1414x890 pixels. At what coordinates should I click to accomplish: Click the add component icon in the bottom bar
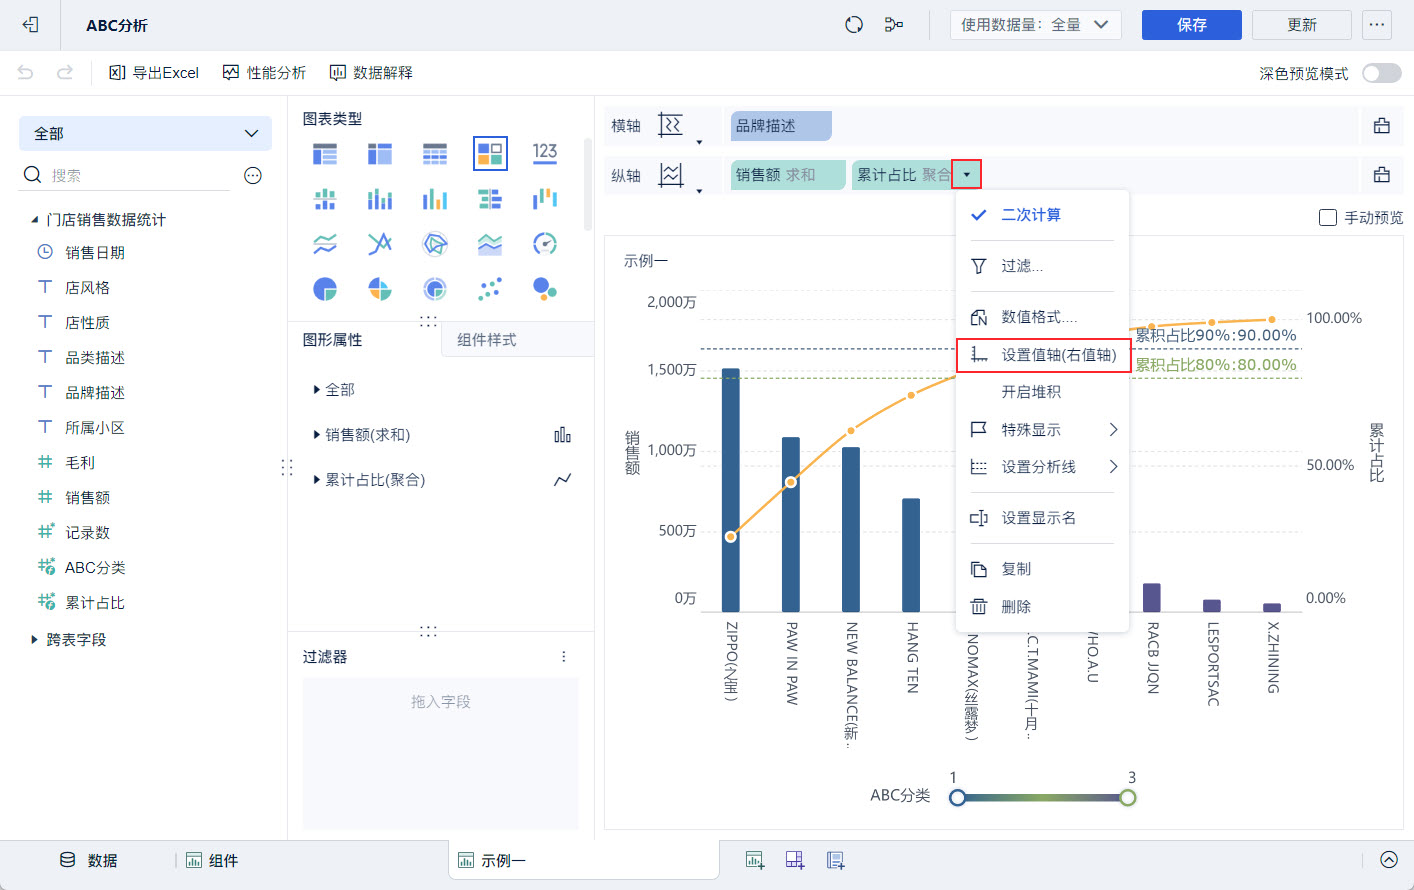[x=755, y=860]
